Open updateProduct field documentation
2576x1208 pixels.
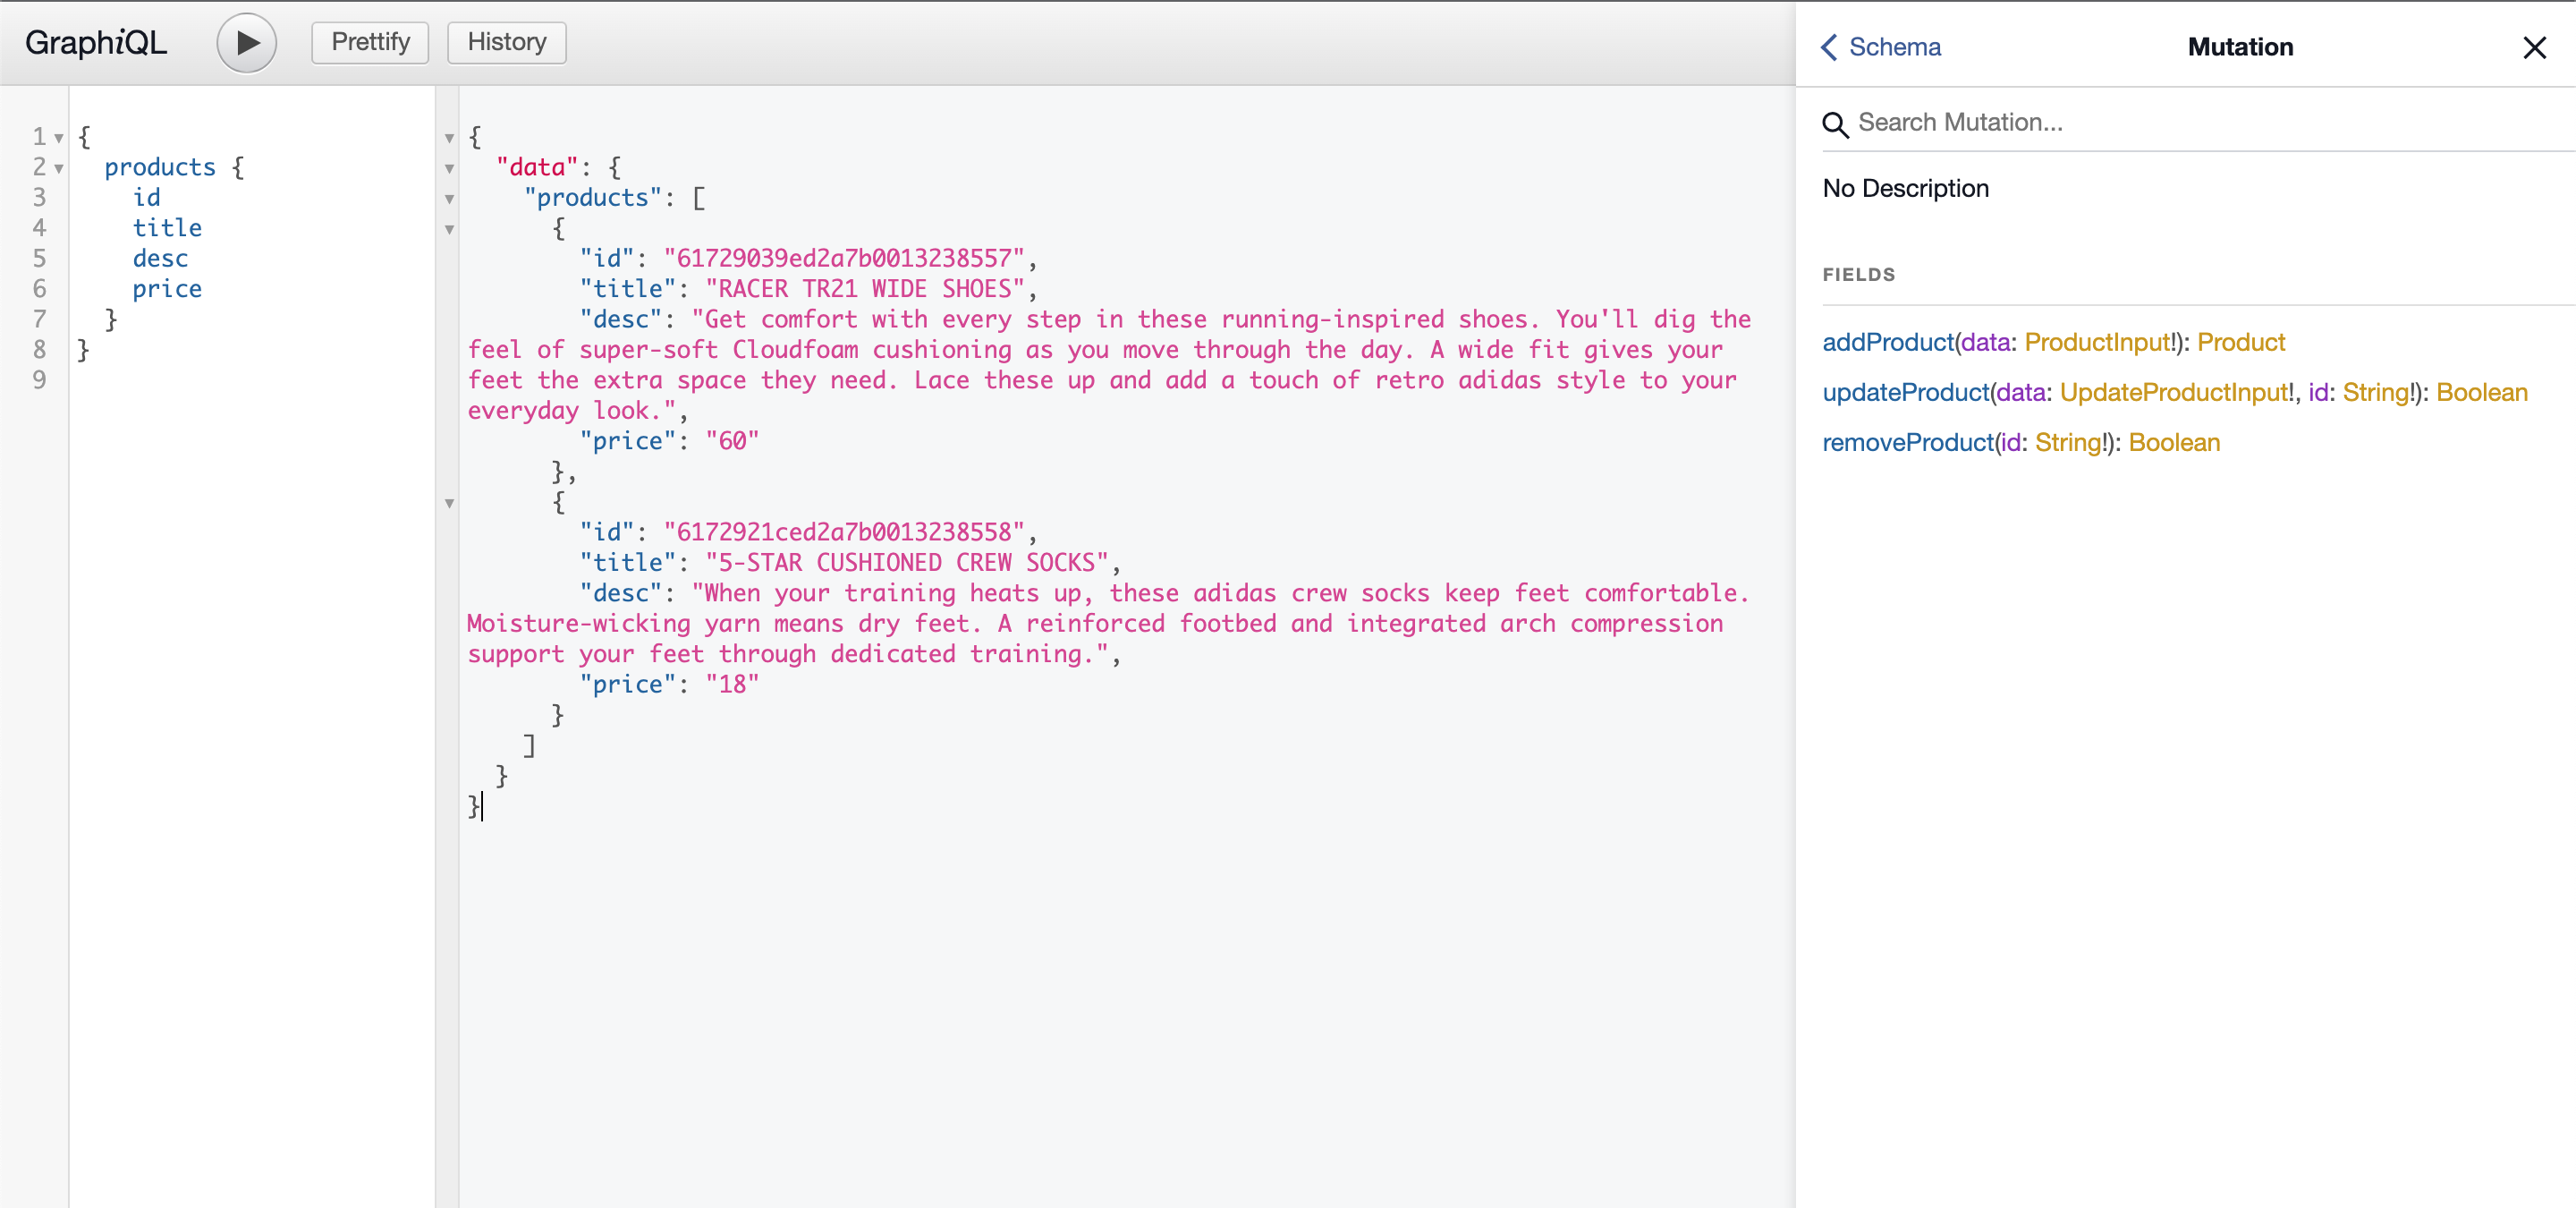(x=1905, y=392)
